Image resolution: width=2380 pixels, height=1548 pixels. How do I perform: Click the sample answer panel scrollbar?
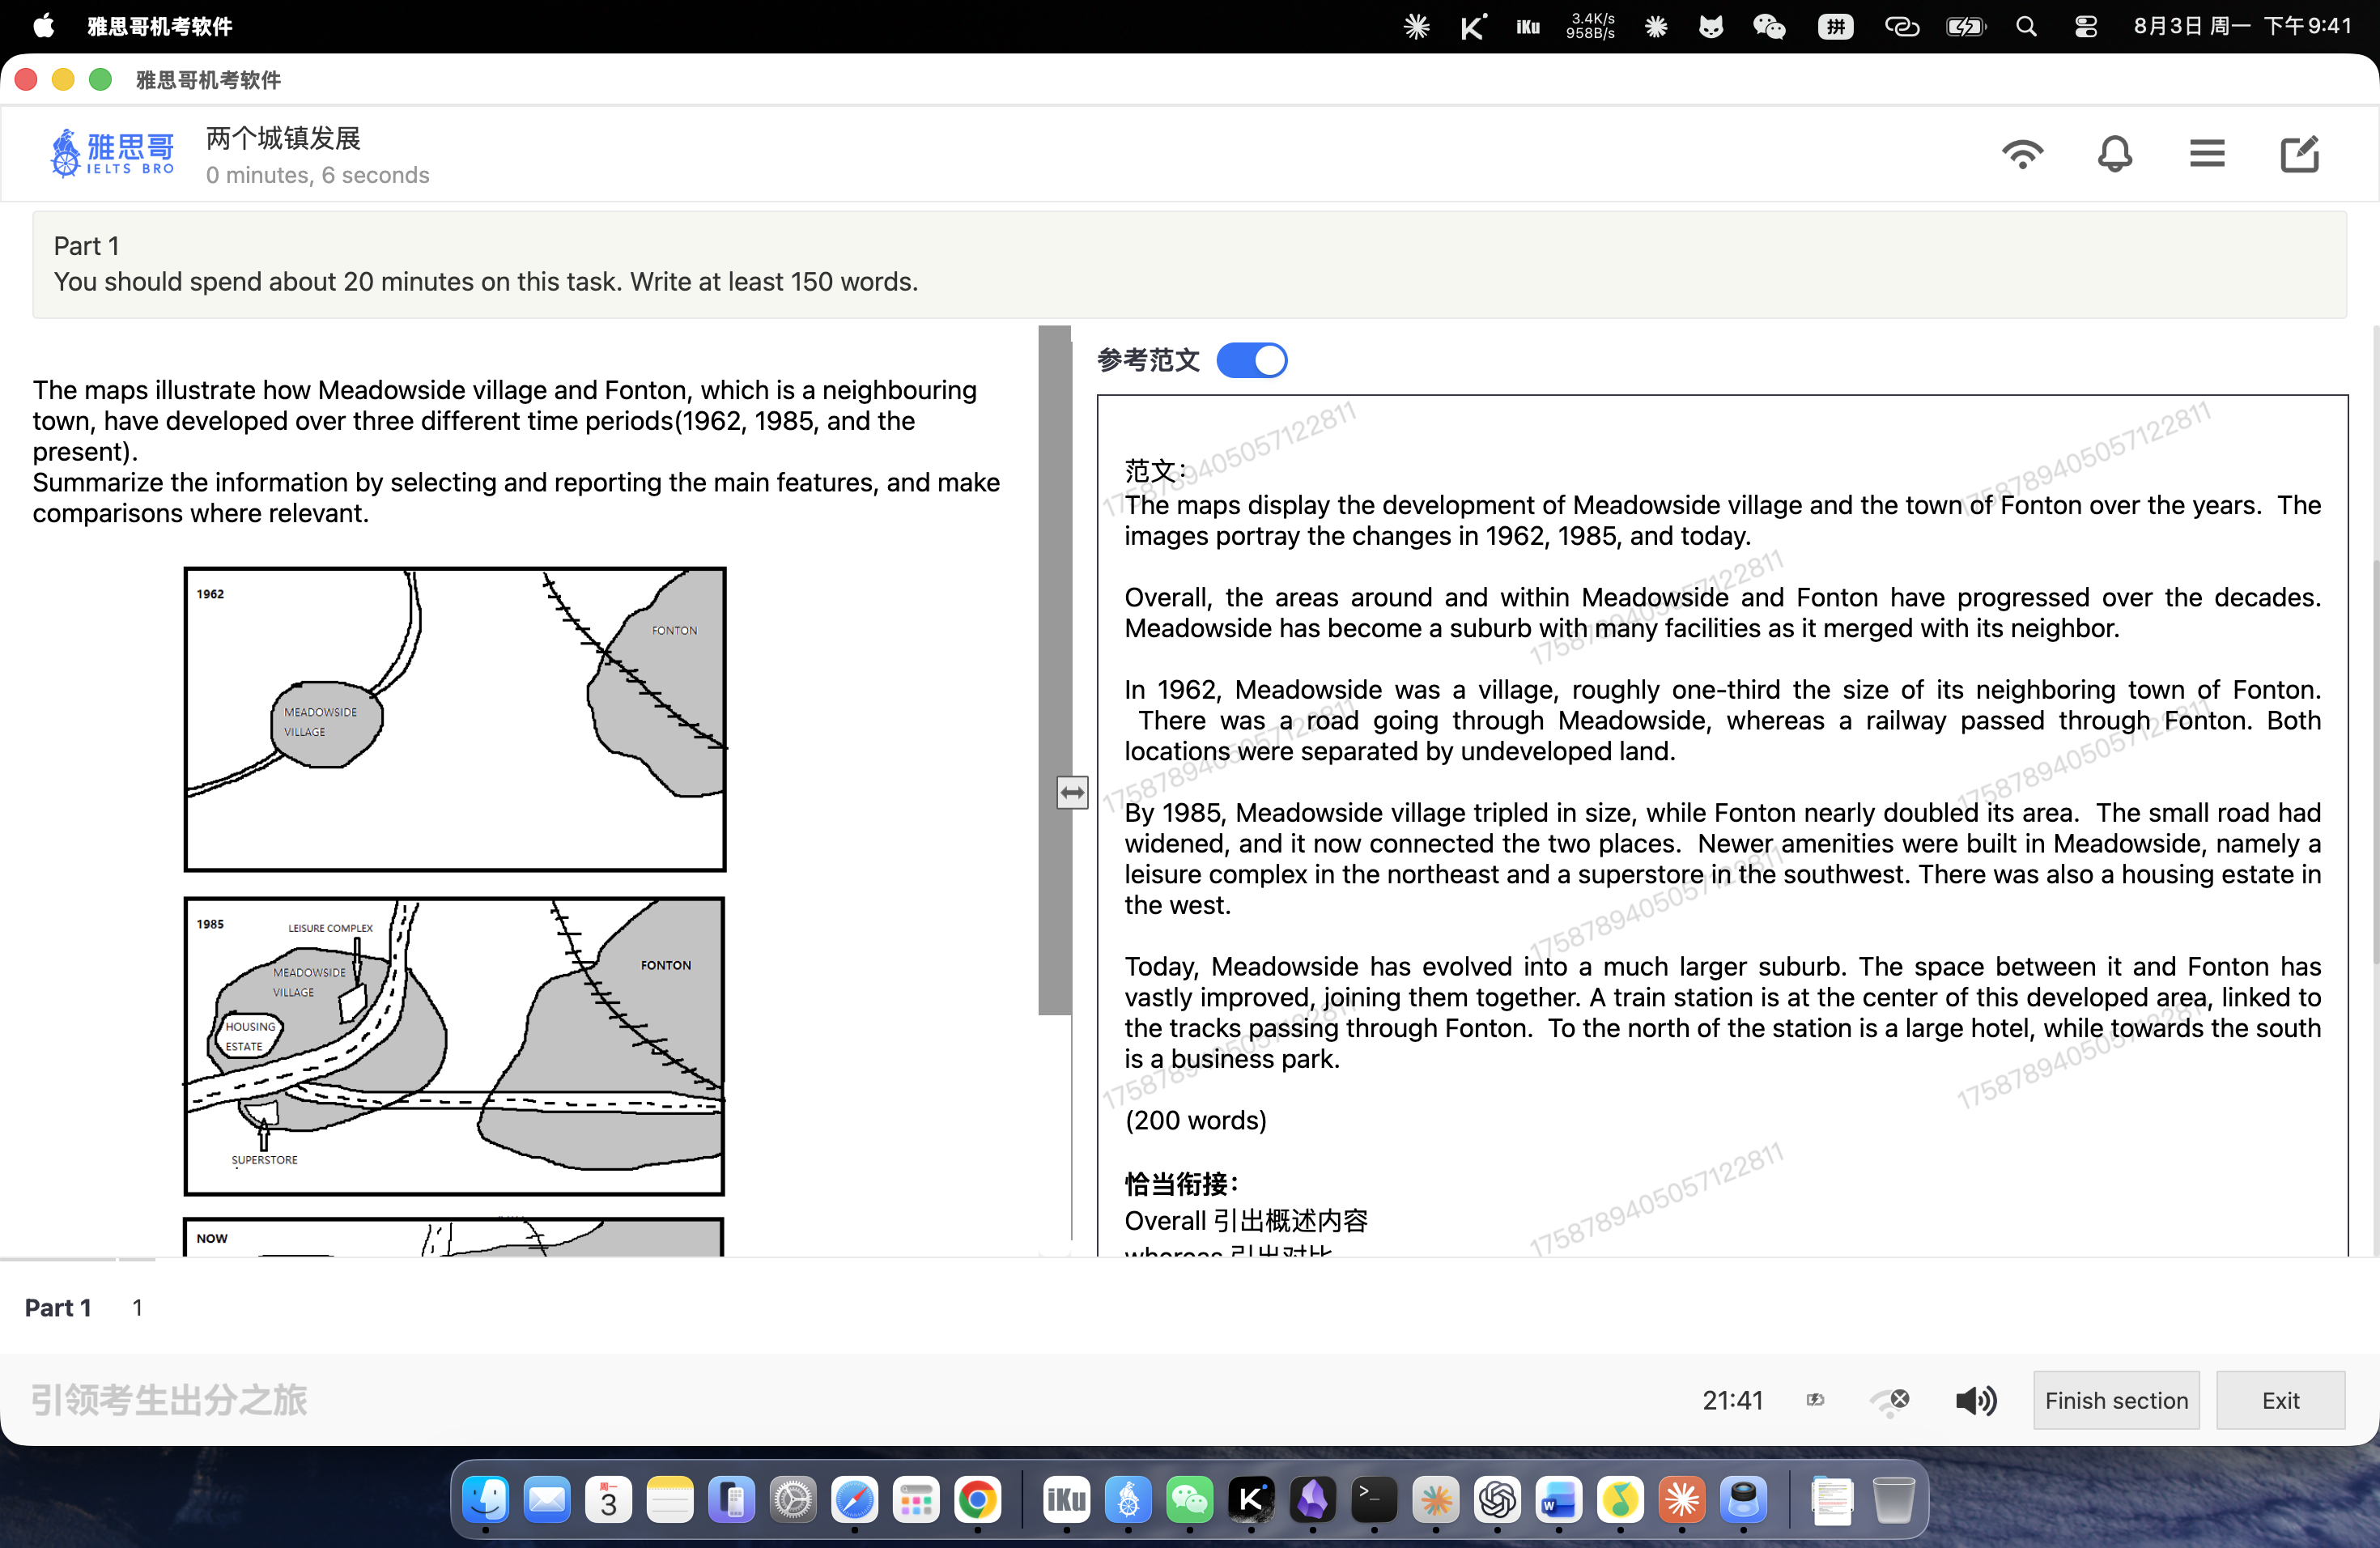coord(2375,760)
